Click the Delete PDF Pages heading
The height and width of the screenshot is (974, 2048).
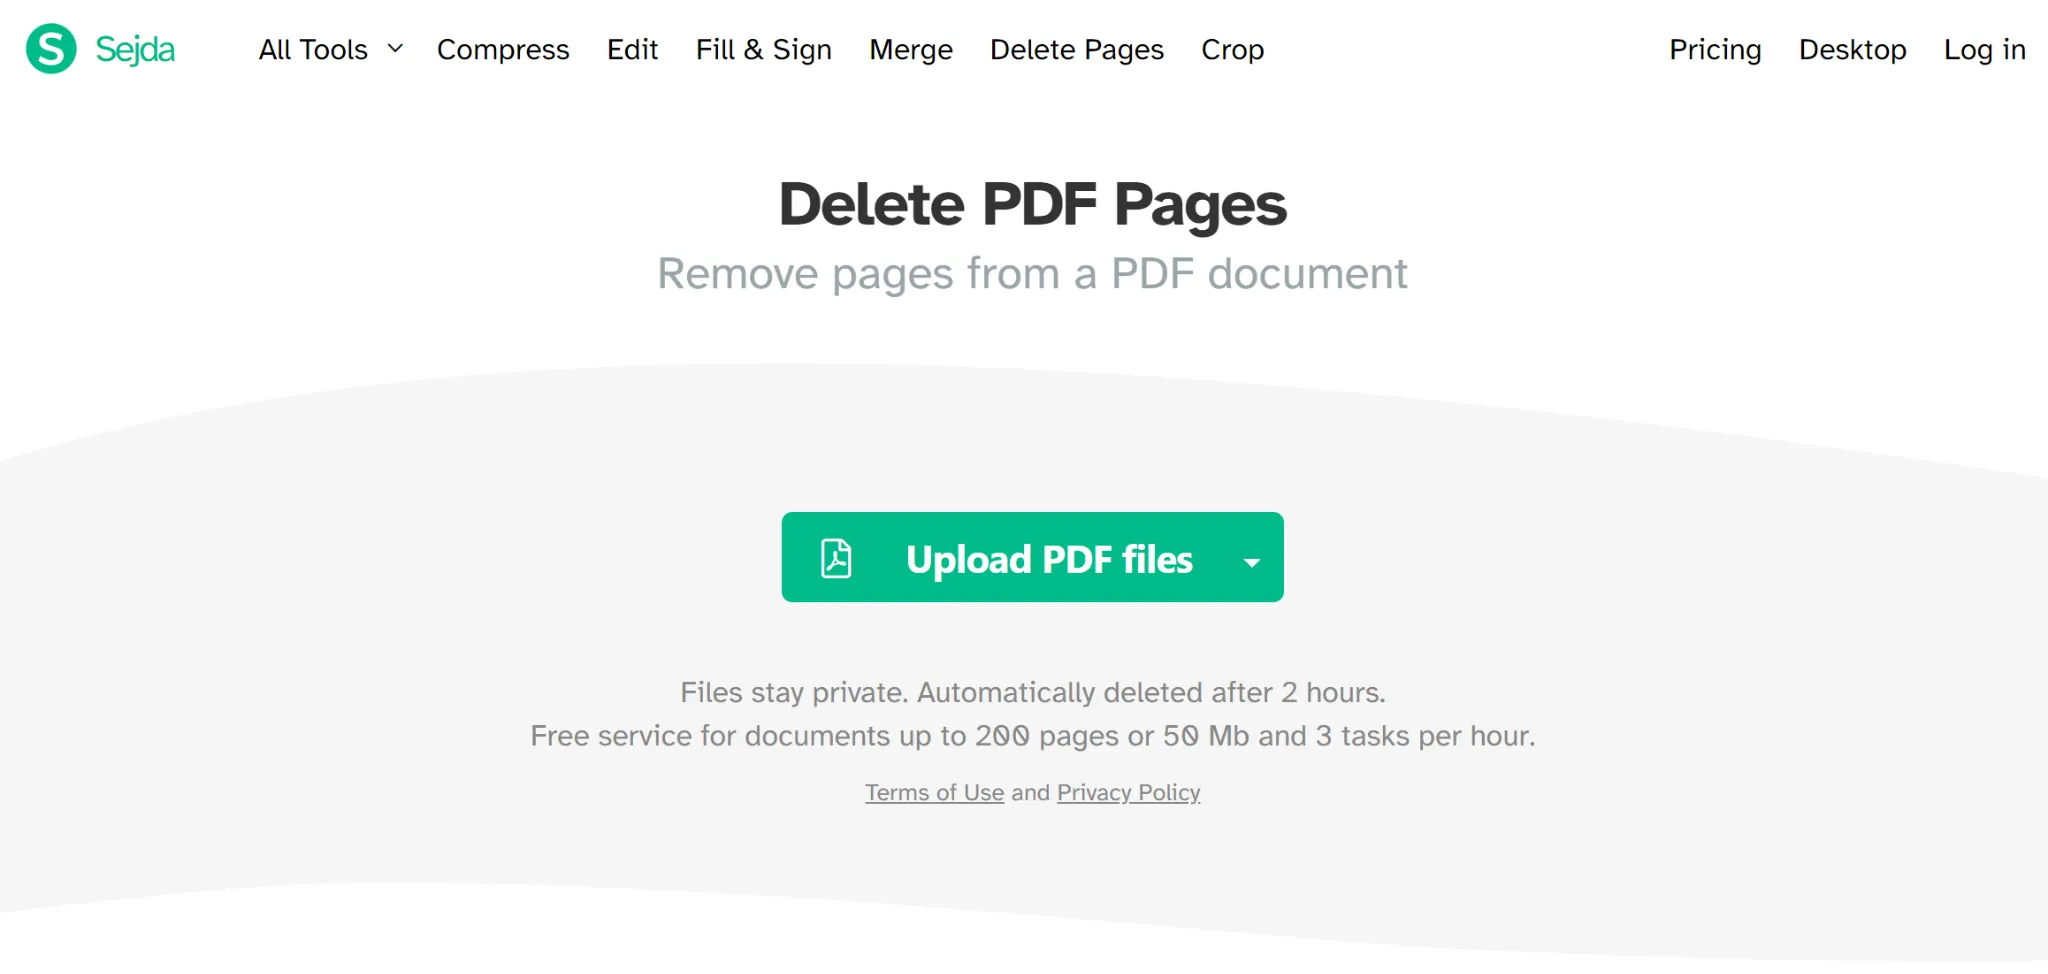[1032, 205]
